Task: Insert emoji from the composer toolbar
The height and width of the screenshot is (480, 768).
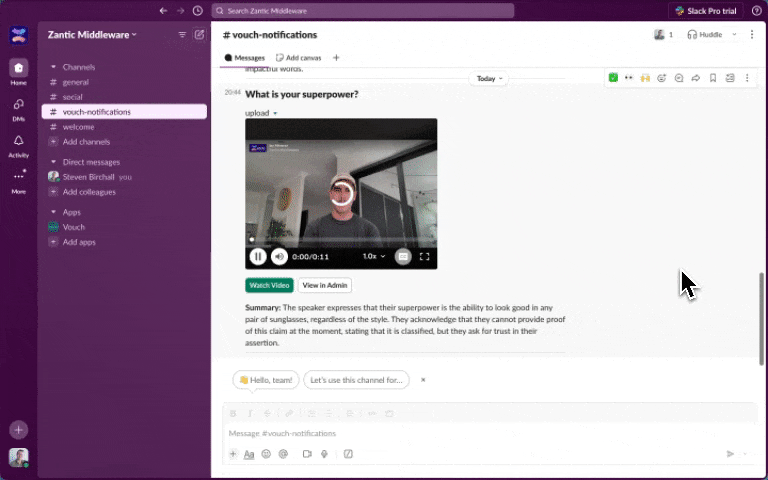Action: (266, 454)
